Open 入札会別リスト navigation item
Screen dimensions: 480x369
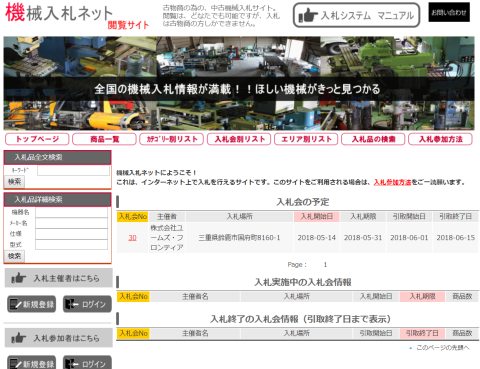point(239,139)
